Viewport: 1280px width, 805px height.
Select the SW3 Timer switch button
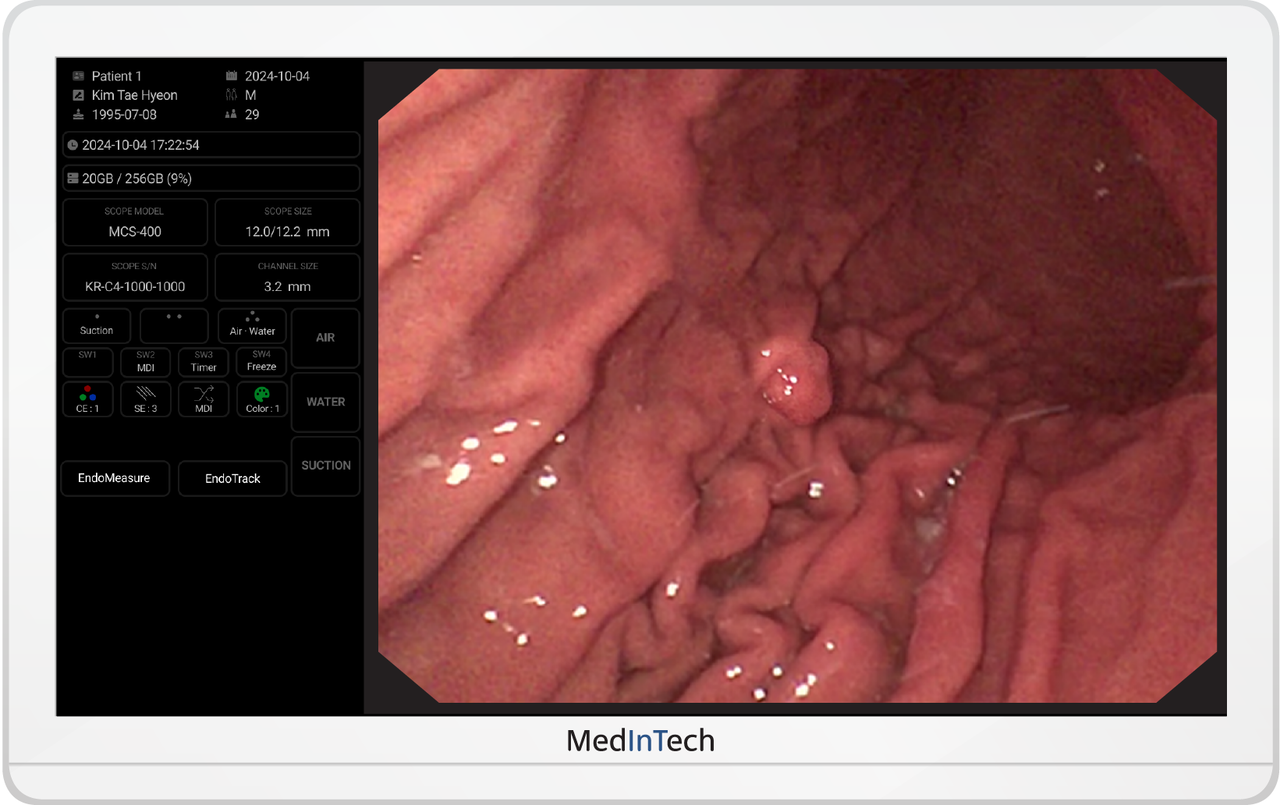click(204, 361)
